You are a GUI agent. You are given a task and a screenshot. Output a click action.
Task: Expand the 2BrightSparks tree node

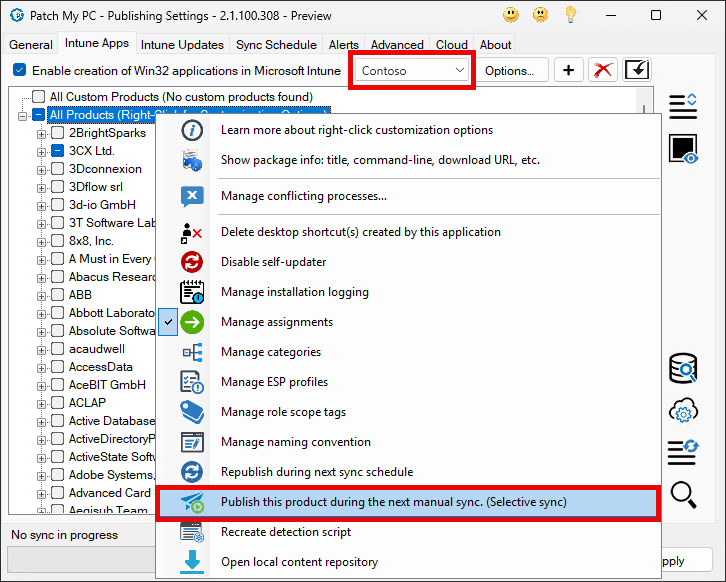(x=41, y=134)
